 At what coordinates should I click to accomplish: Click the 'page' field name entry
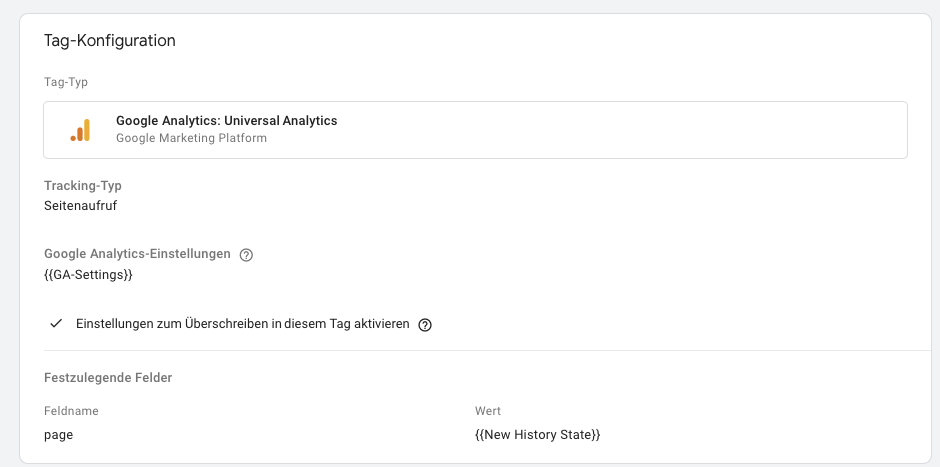click(x=59, y=435)
